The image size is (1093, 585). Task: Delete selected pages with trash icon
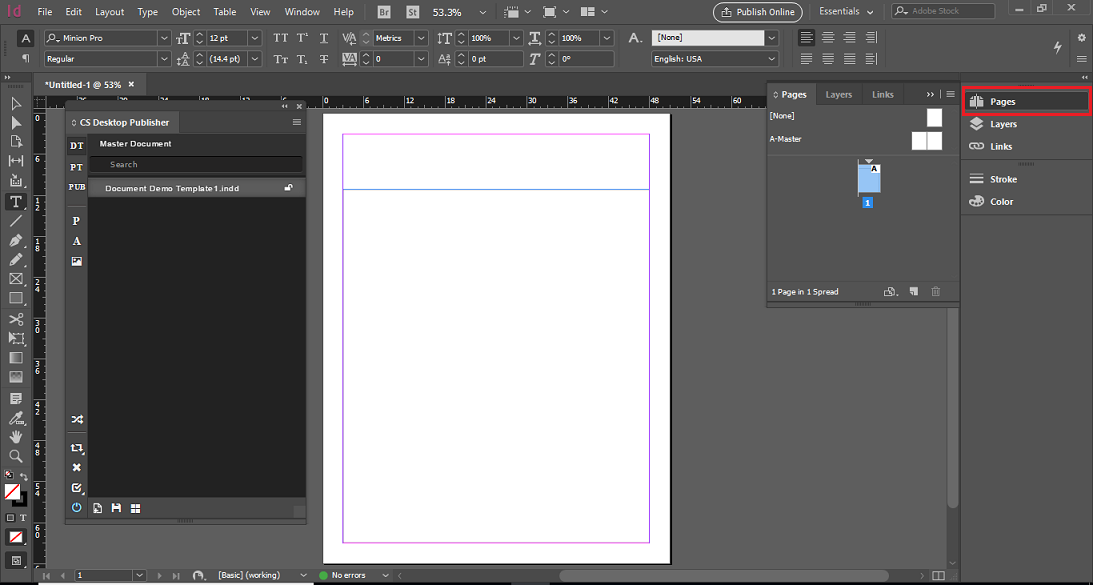tap(936, 291)
